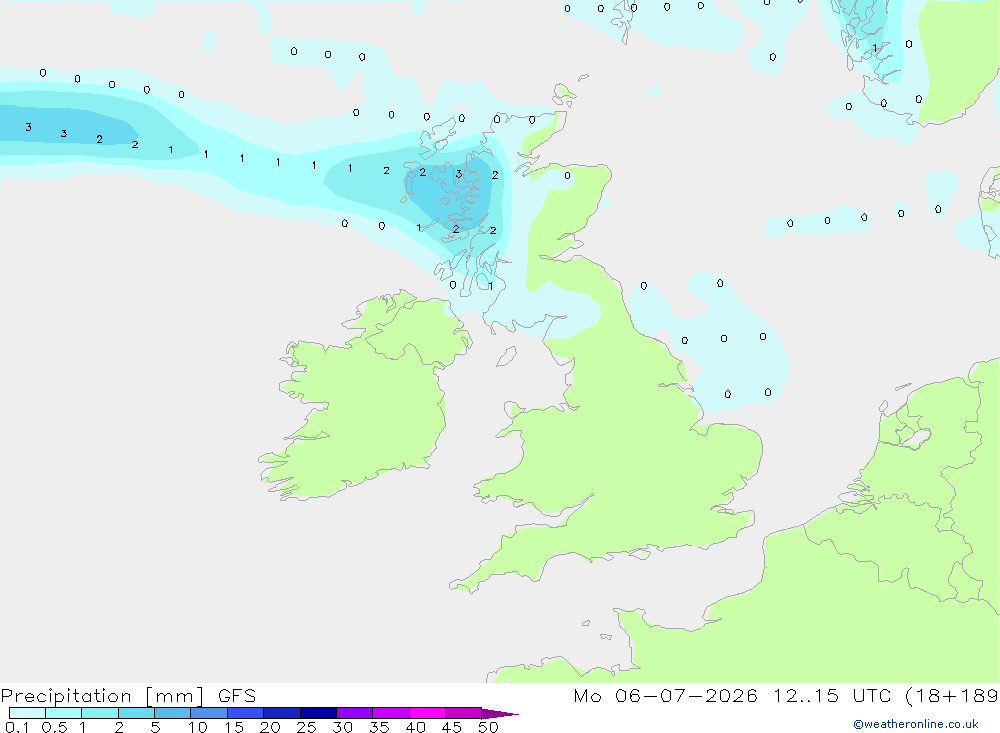The image size is (1000, 733).
Task: Click the 10–15 mm legend color swatch
Action: (x=209, y=713)
